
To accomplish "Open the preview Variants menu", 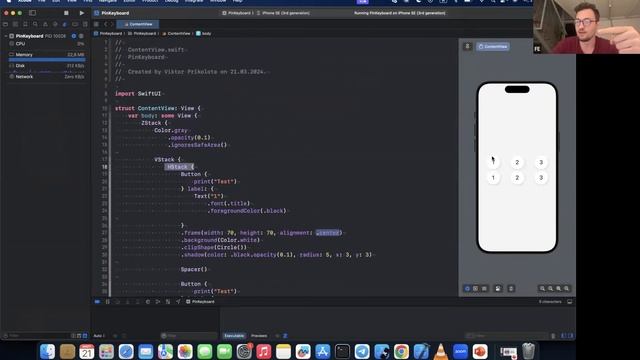I will tap(484, 289).
